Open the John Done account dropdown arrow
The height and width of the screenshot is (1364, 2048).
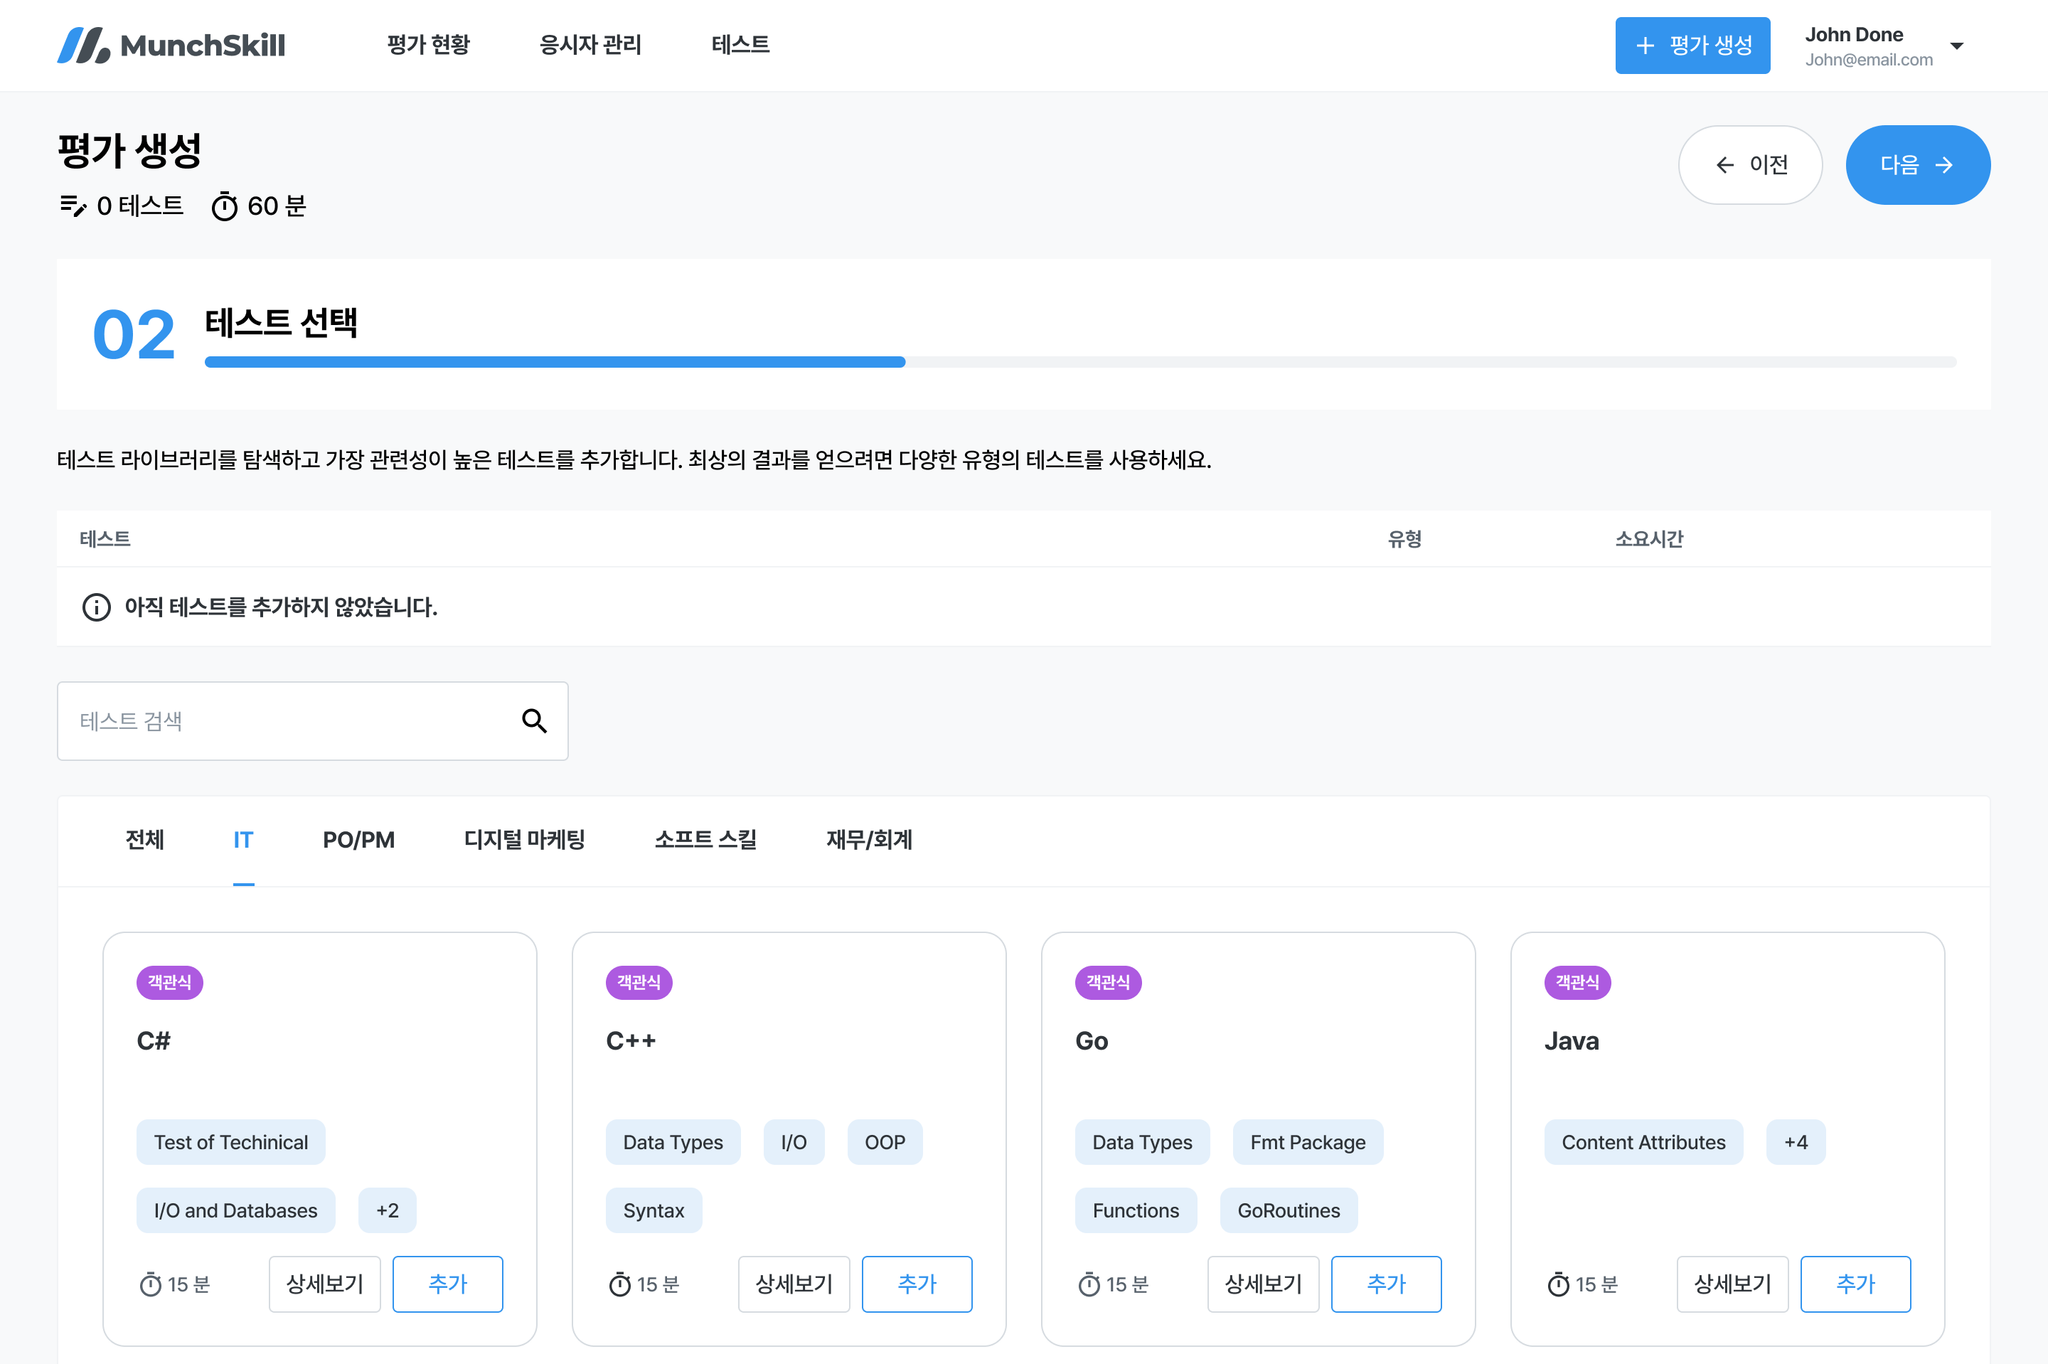coord(1957,46)
